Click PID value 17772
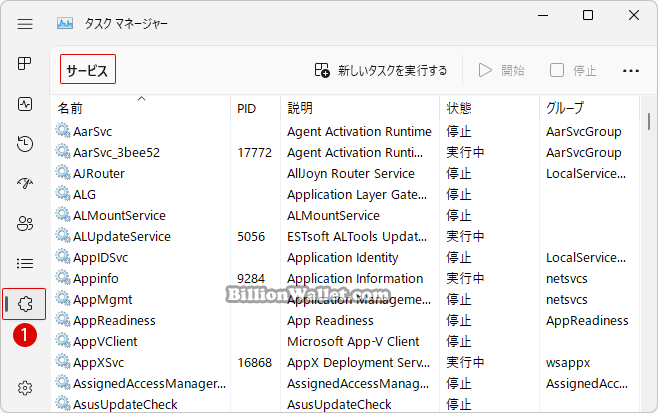 point(254,152)
